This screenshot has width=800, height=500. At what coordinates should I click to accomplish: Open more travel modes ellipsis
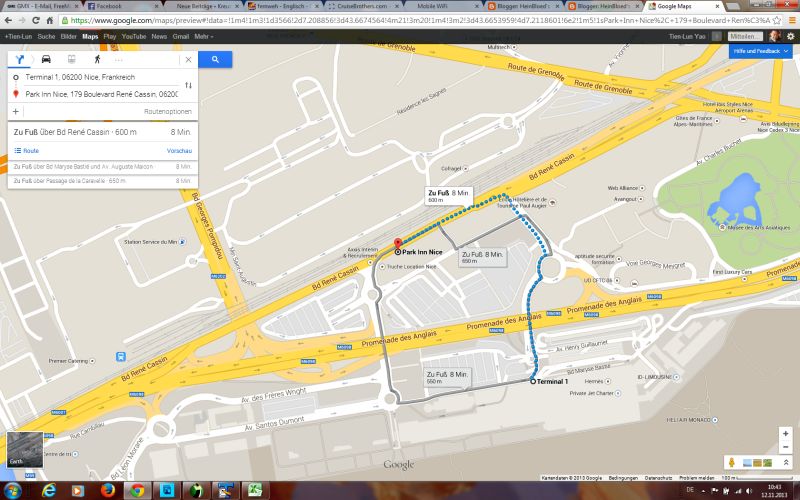point(118,60)
